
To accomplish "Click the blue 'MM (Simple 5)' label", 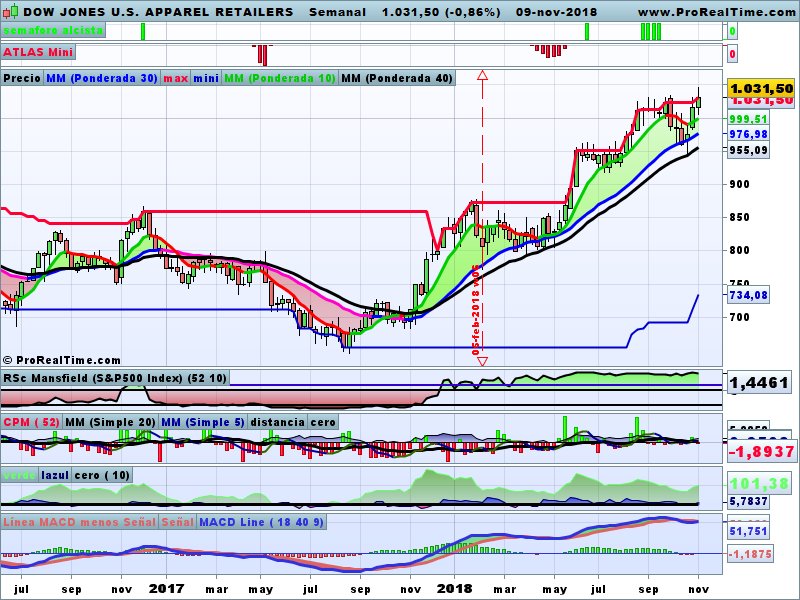I will point(203,422).
